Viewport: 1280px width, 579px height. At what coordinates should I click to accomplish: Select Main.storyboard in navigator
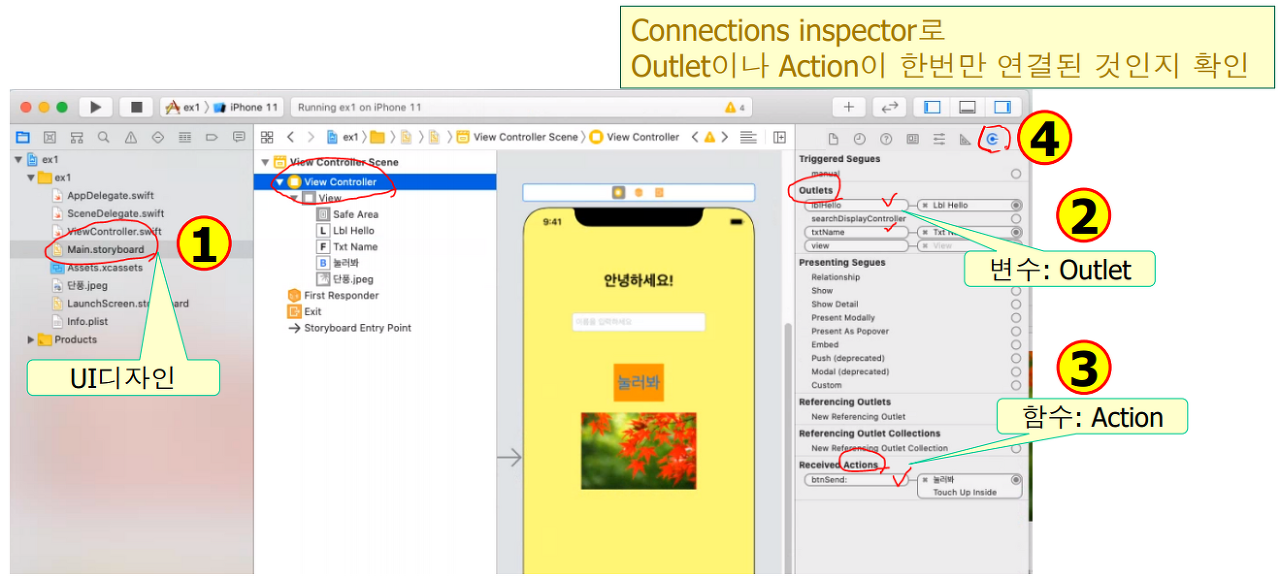[105, 249]
